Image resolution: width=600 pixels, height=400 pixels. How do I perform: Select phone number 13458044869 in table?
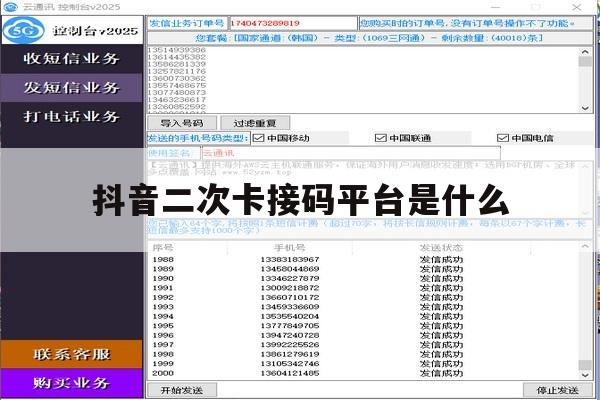tap(290, 269)
